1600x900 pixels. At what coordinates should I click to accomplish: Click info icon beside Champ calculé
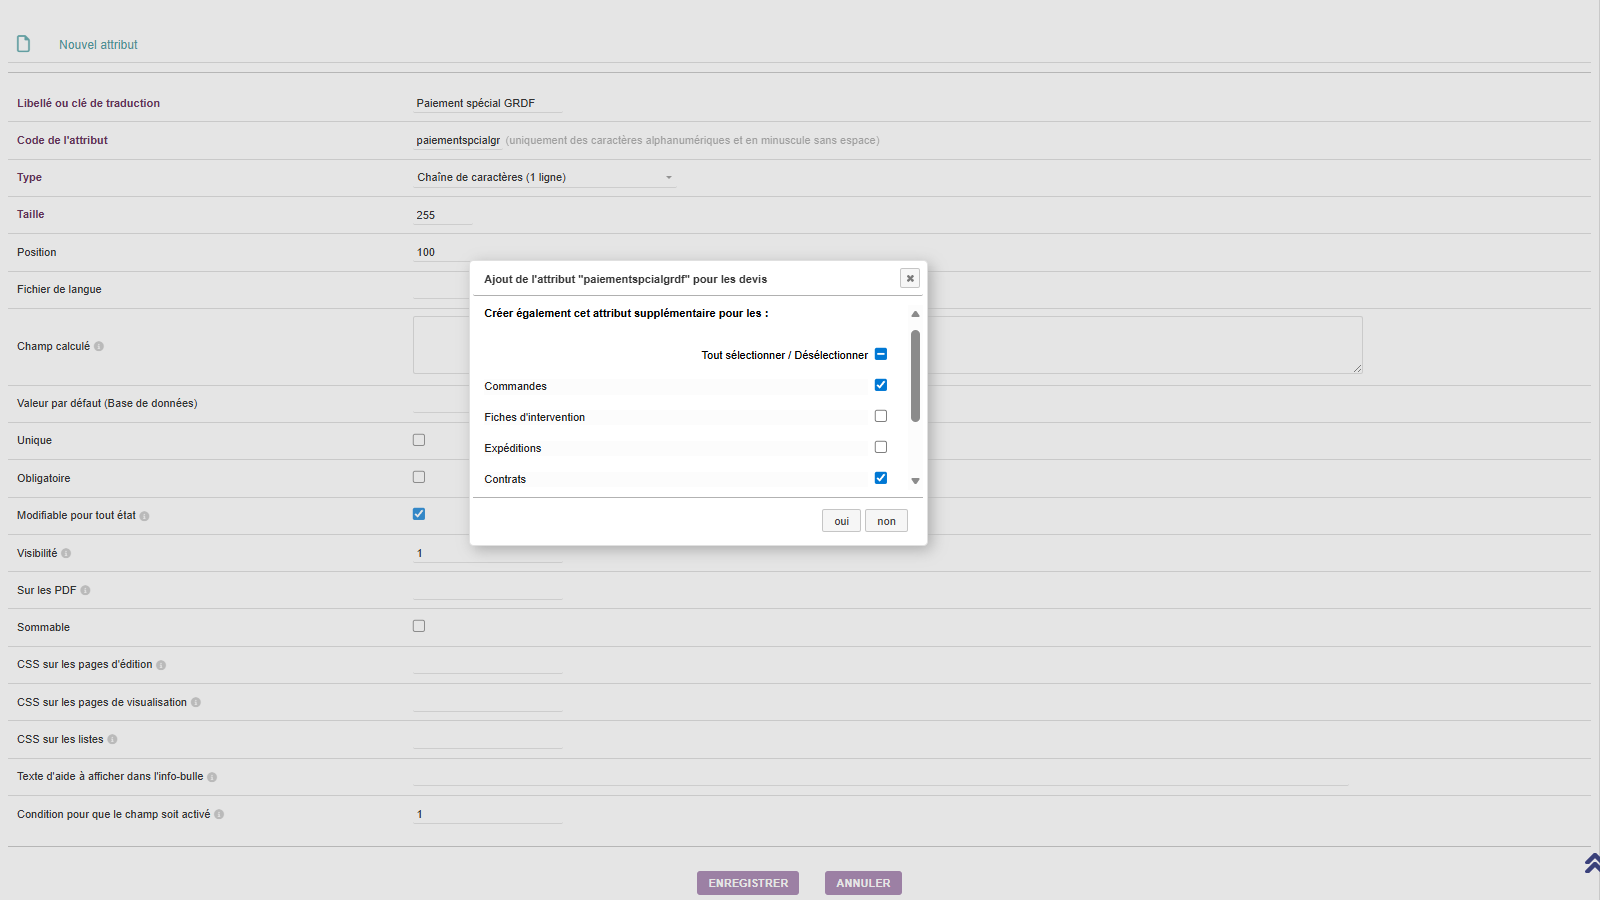(99, 347)
